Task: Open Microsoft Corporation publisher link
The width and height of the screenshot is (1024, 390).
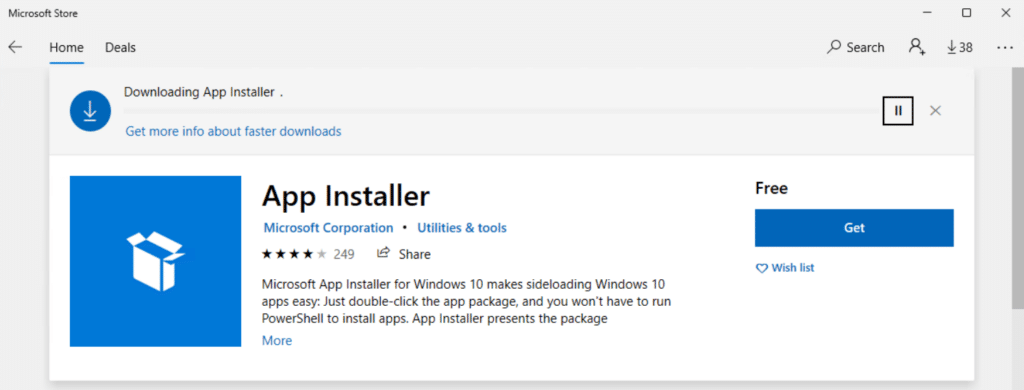Action: click(x=328, y=228)
